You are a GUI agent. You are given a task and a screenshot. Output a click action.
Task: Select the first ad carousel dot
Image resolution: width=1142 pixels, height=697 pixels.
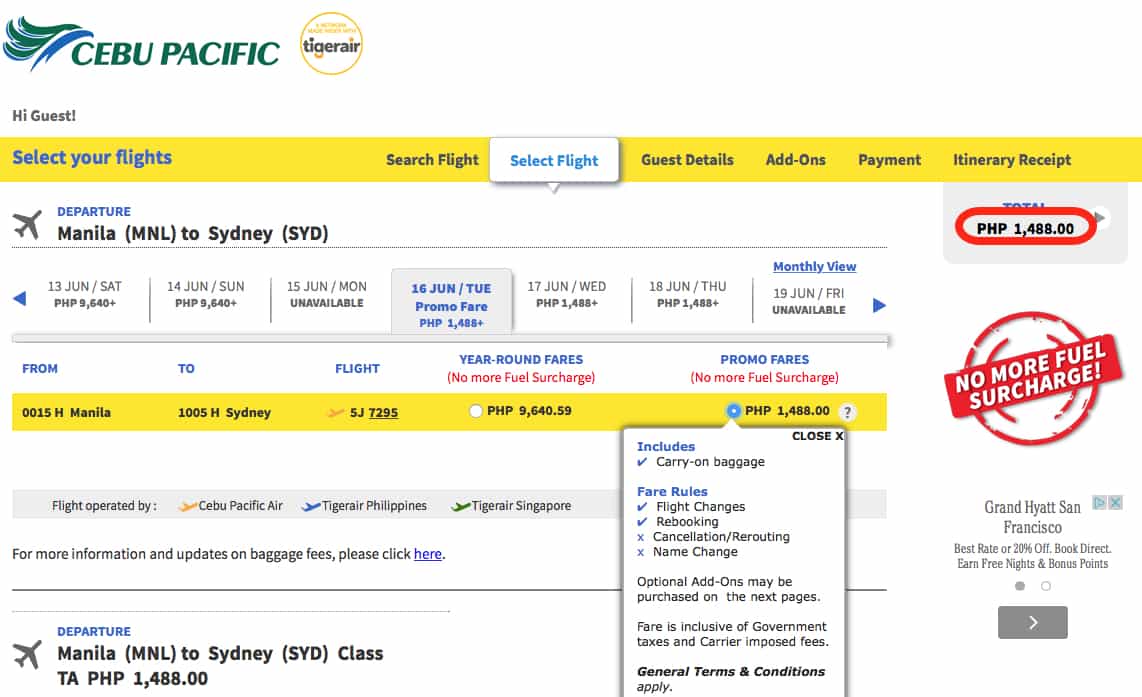[x=1020, y=586]
